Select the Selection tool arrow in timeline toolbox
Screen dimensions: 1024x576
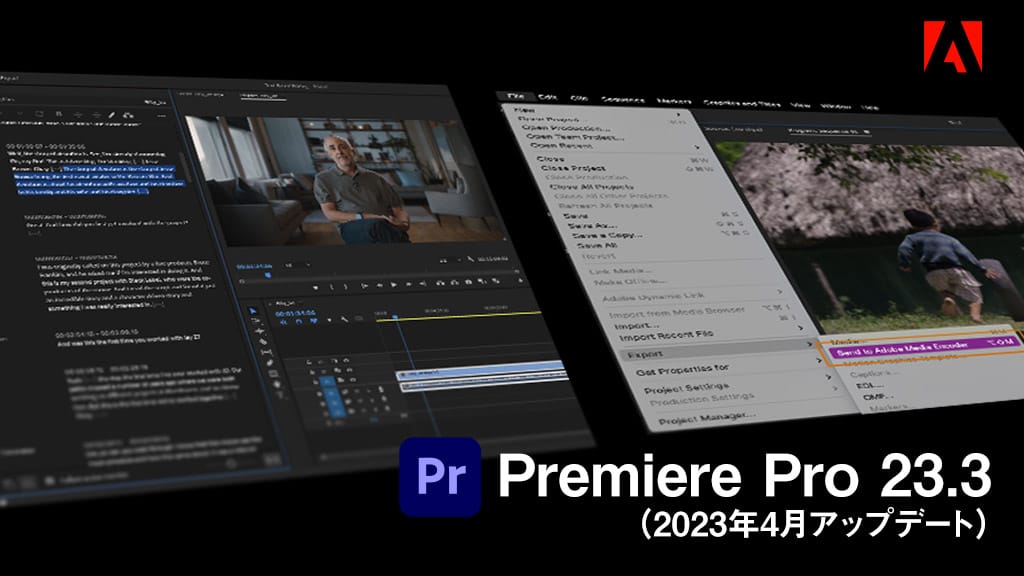(x=252, y=311)
